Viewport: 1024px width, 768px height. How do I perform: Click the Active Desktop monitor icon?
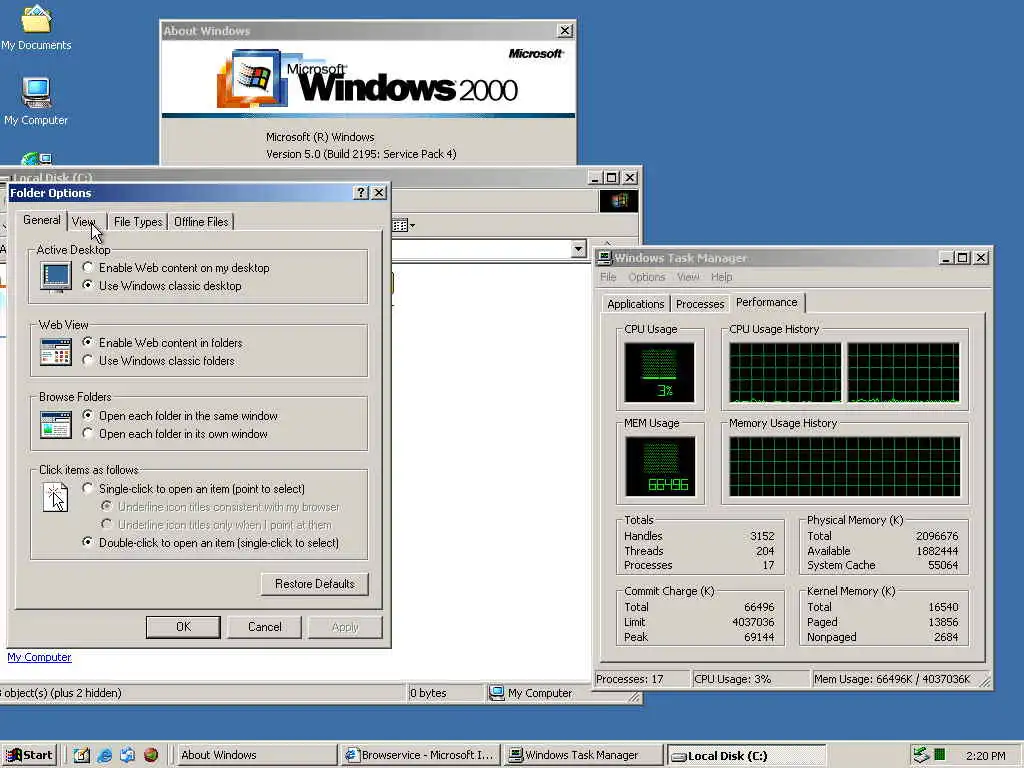tap(56, 277)
